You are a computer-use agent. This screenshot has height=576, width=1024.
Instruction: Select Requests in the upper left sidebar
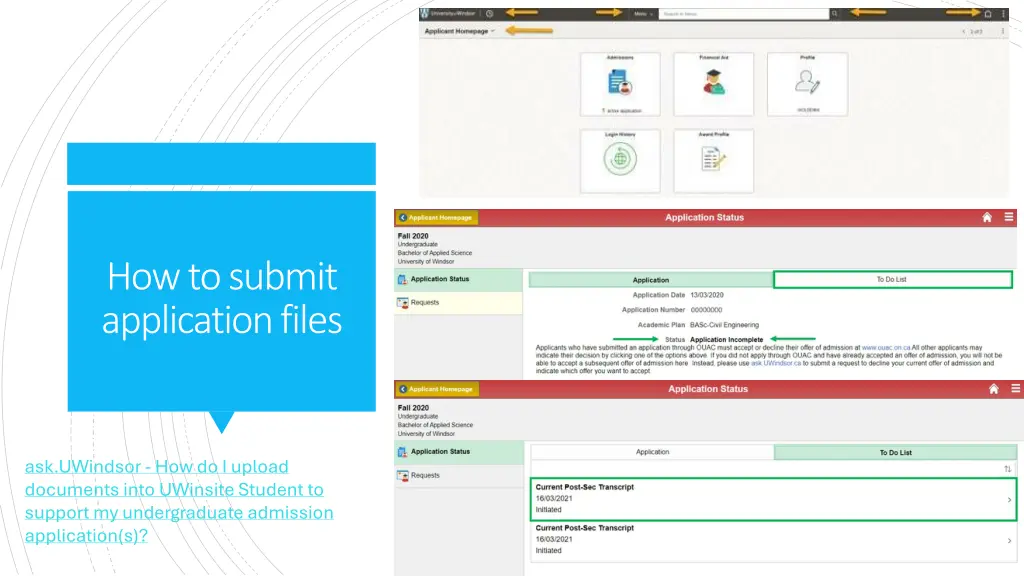click(x=425, y=303)
